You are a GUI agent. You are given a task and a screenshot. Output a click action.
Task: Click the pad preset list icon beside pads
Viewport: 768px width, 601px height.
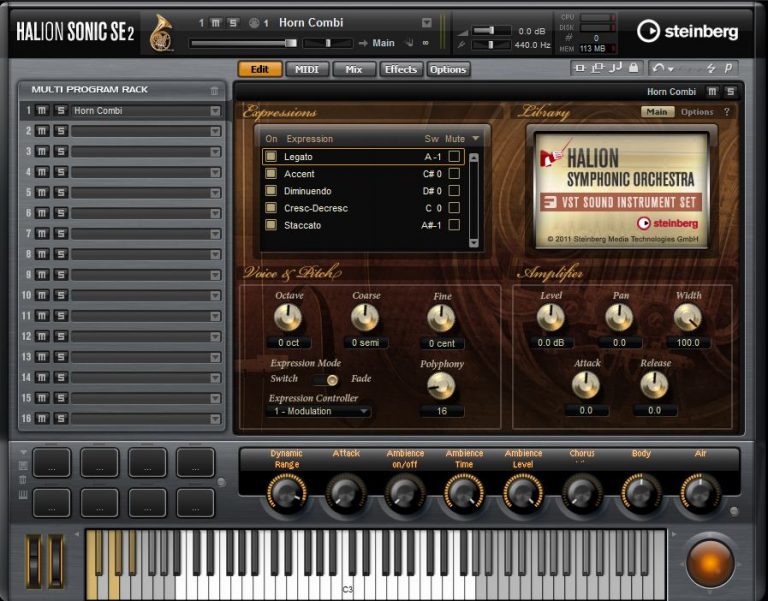23,465
